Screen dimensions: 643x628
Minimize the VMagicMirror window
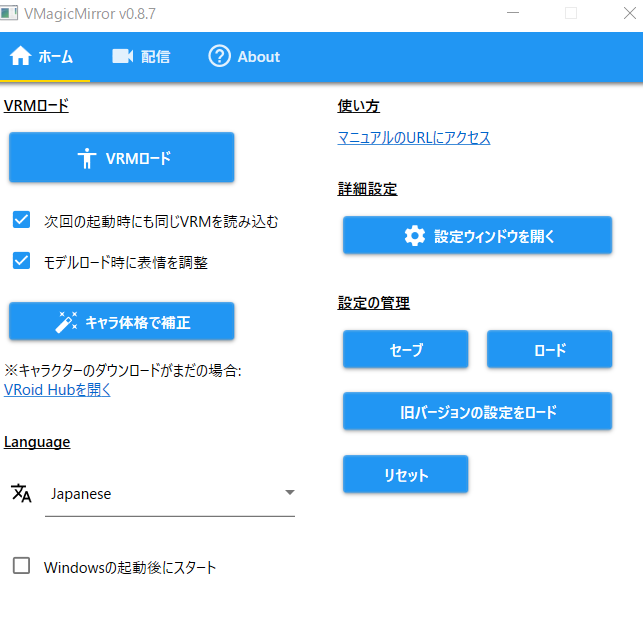pyautogui.click(x=513, y=13)
